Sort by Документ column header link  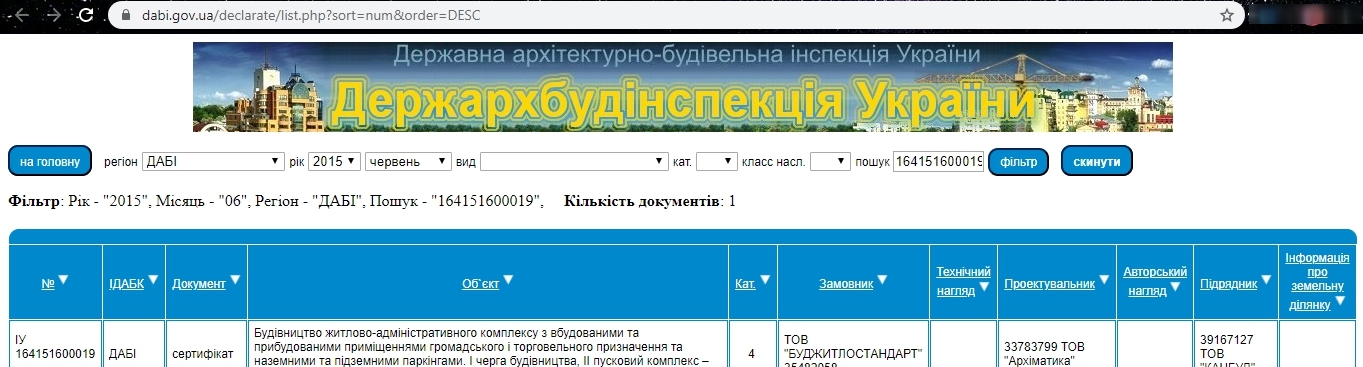[199, 283]
